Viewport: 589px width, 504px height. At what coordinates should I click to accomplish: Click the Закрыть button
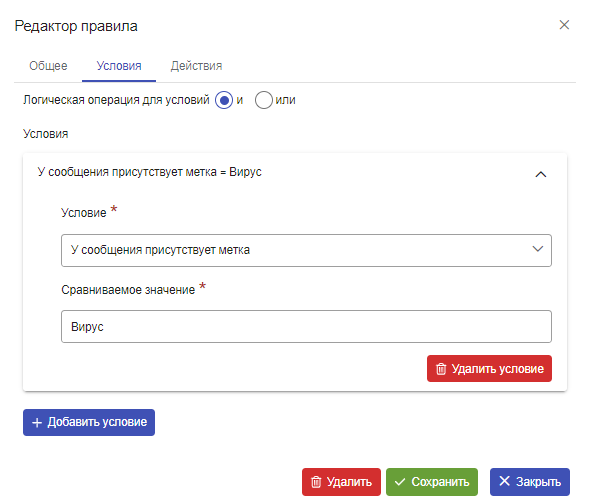tap(530, 482)
